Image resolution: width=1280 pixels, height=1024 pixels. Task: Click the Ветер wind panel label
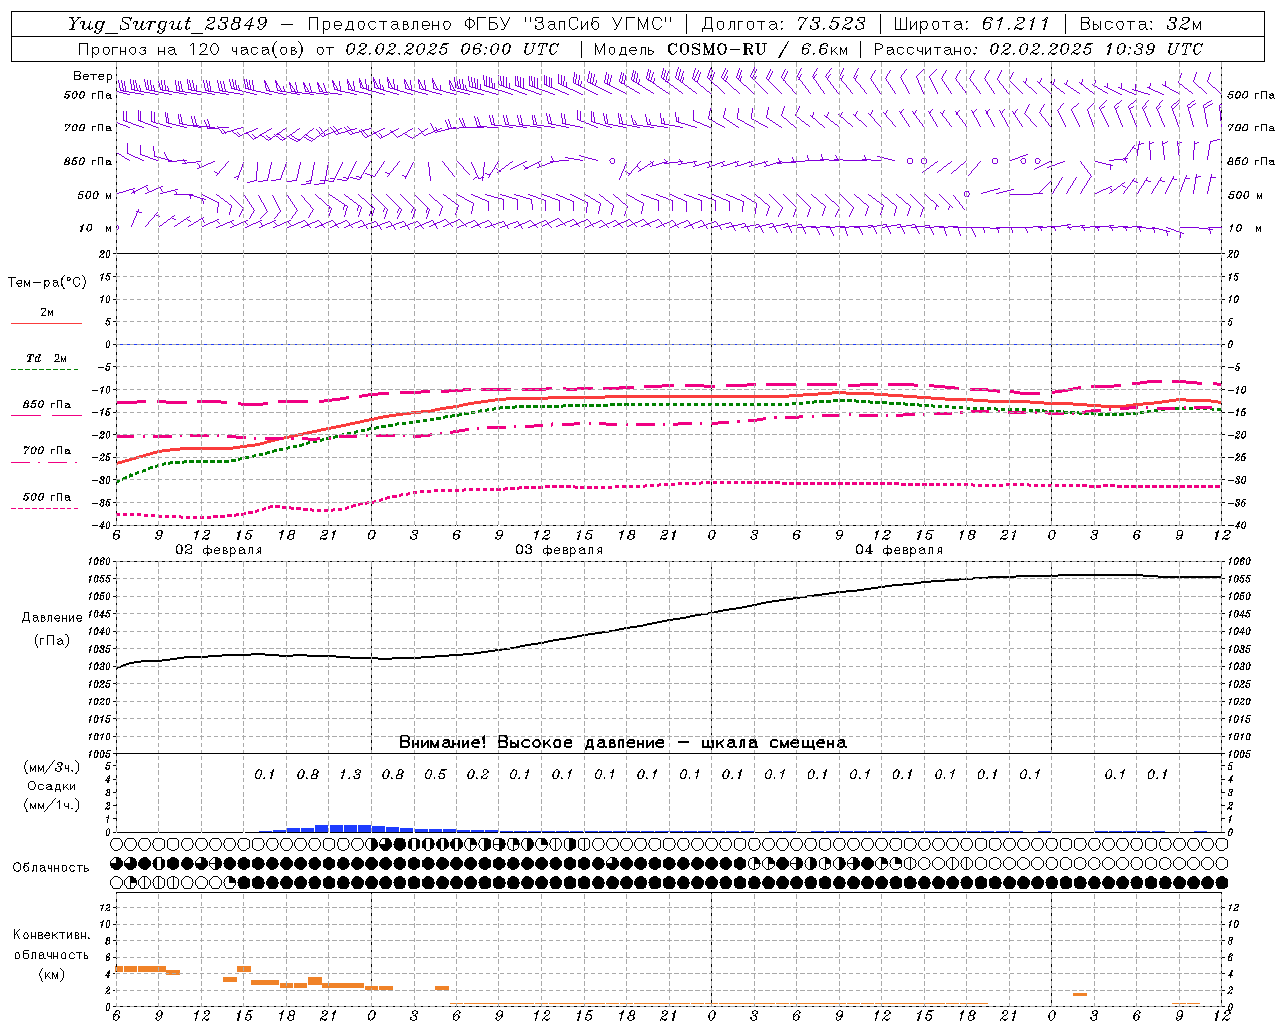(92, 76)
